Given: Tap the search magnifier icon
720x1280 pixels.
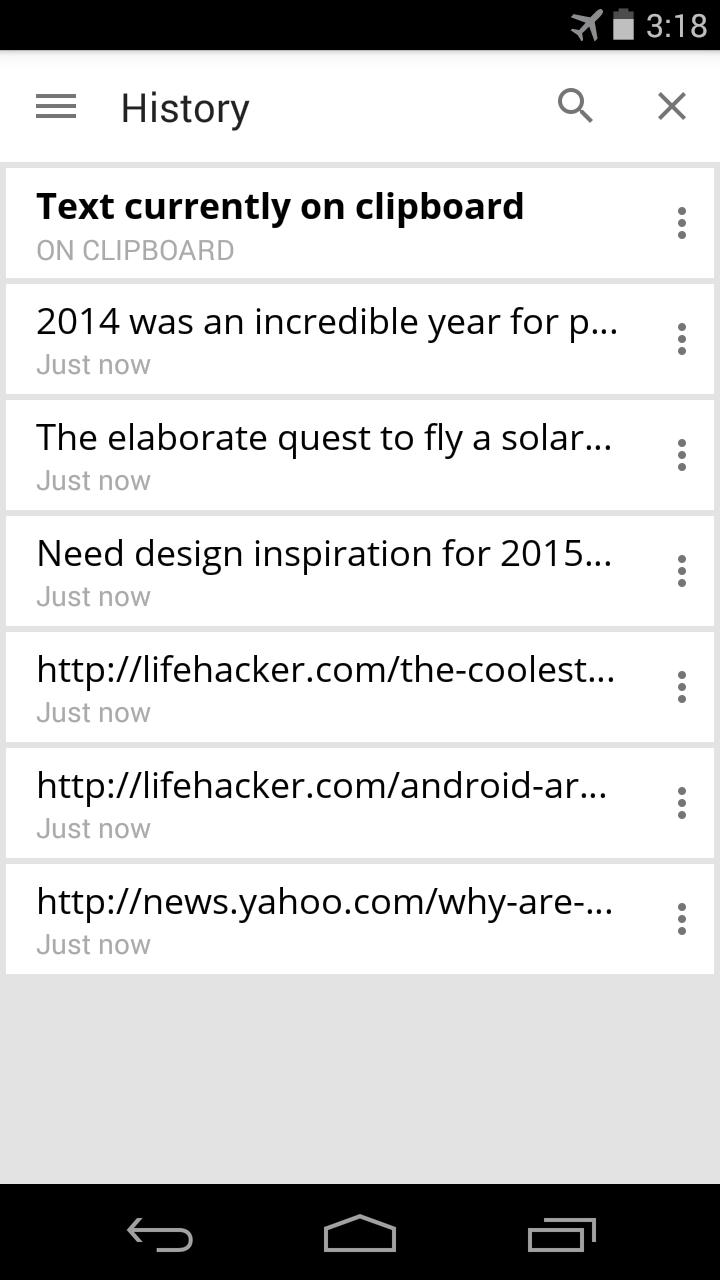Looking at the screenshot, I should coord(575,106).
